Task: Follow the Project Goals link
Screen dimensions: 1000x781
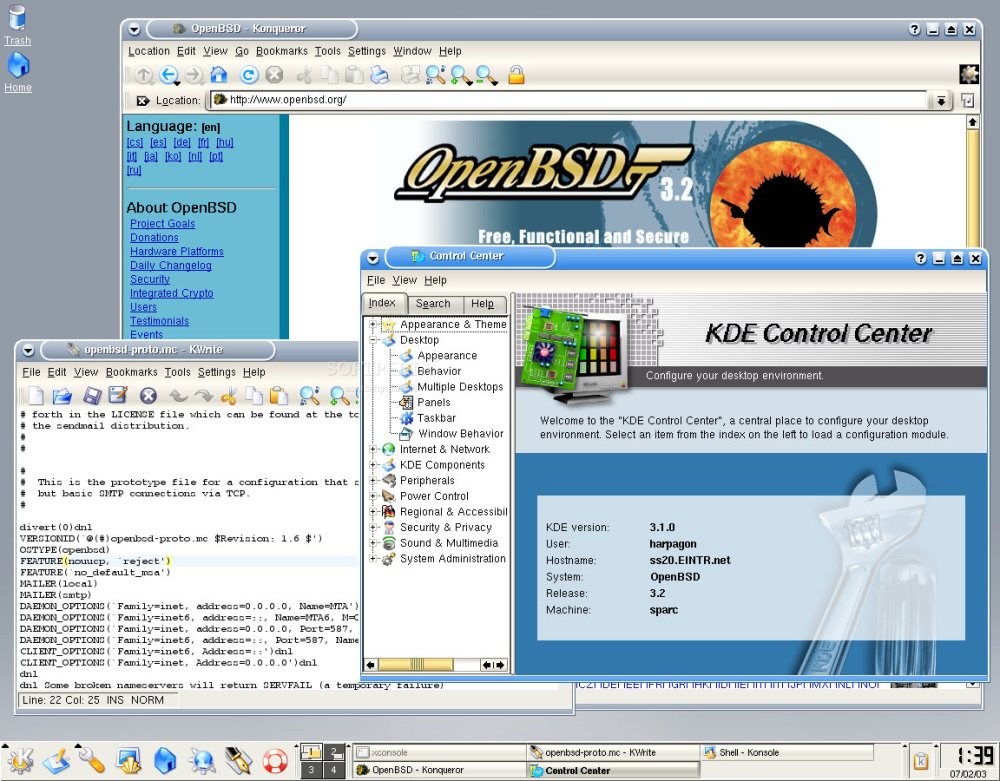Action: (x=162, y=224)
